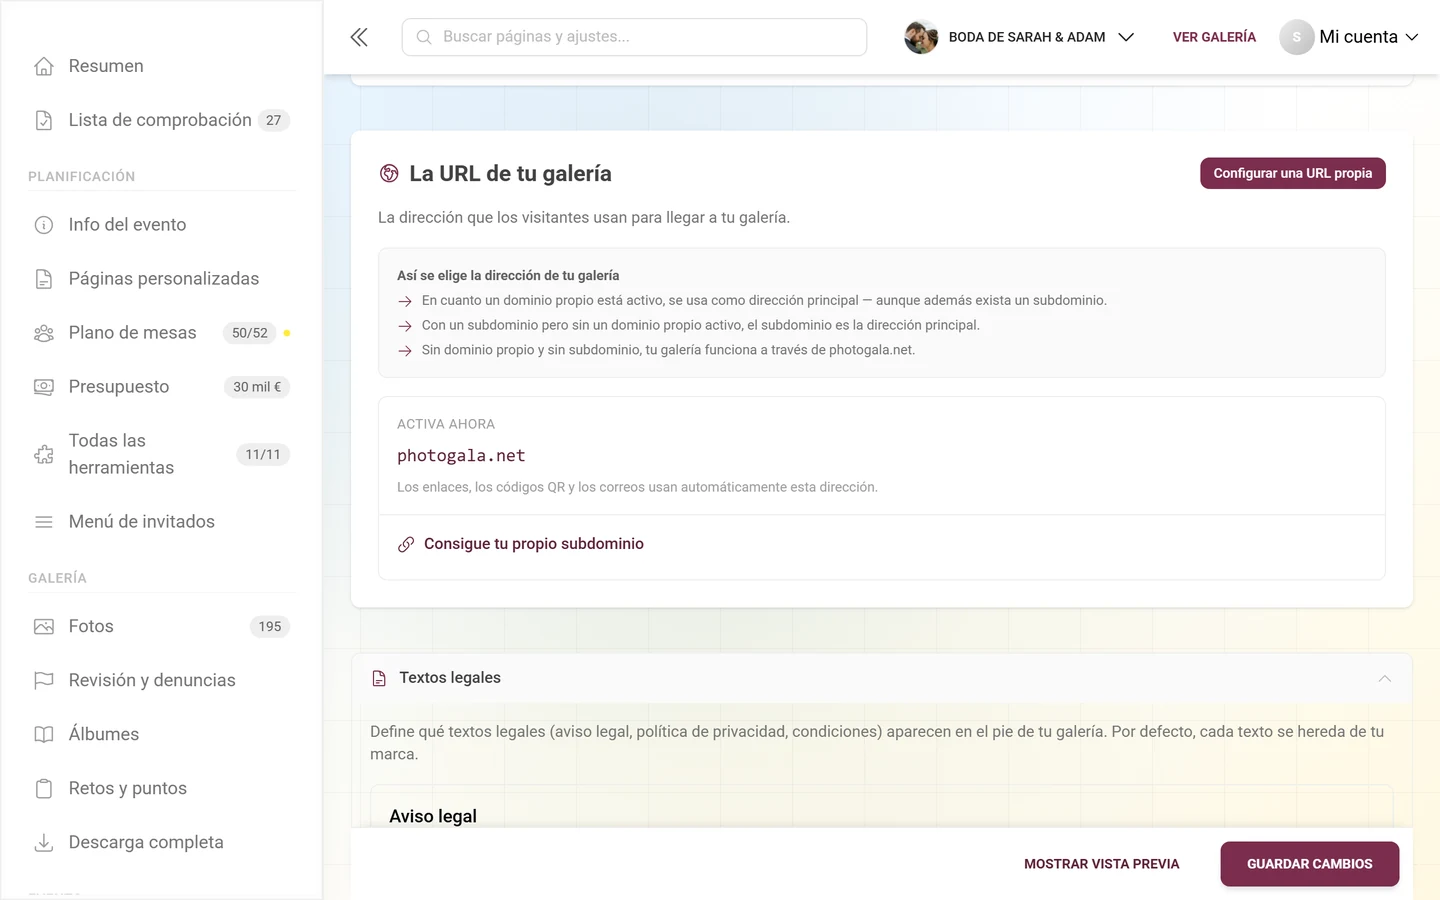Click the arrow icon before 'En cuanto un dominio propio'
The image size is (1440, 900).
tap(405, 301)
